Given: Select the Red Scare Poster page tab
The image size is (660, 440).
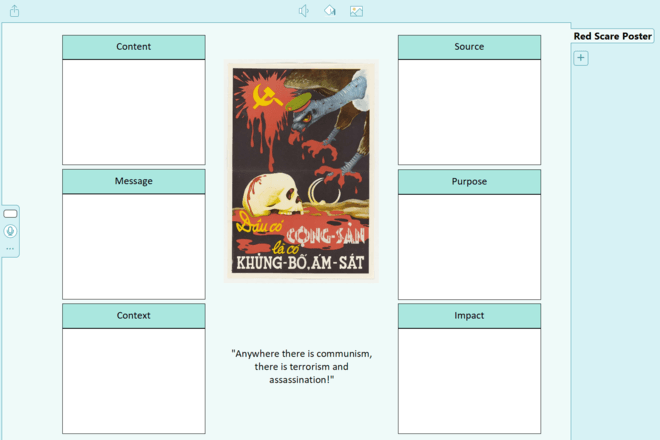Looking at the screenshot, I should [612, 36].
